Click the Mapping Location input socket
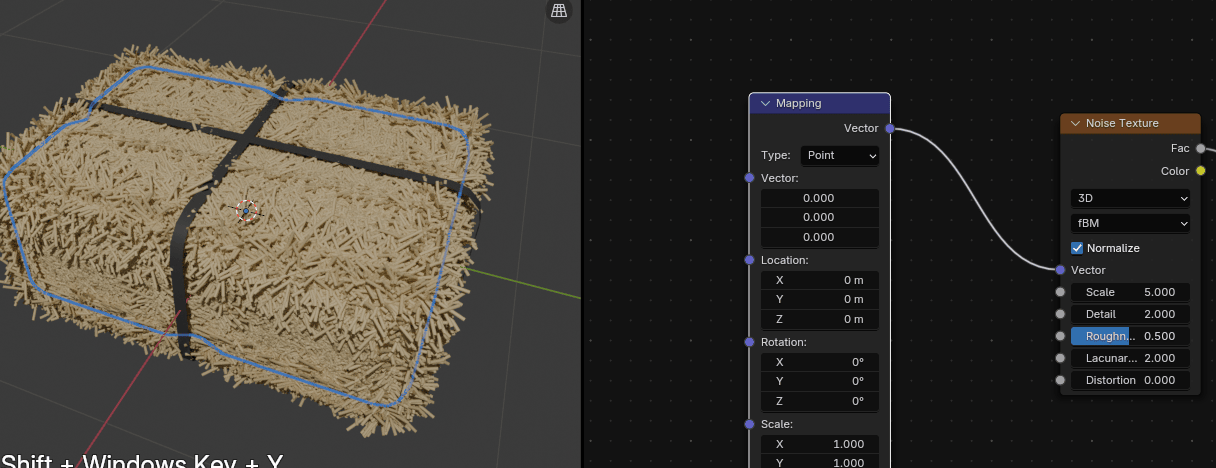Viewport: 1216px width, 468px height. click(x=750, y=260)
